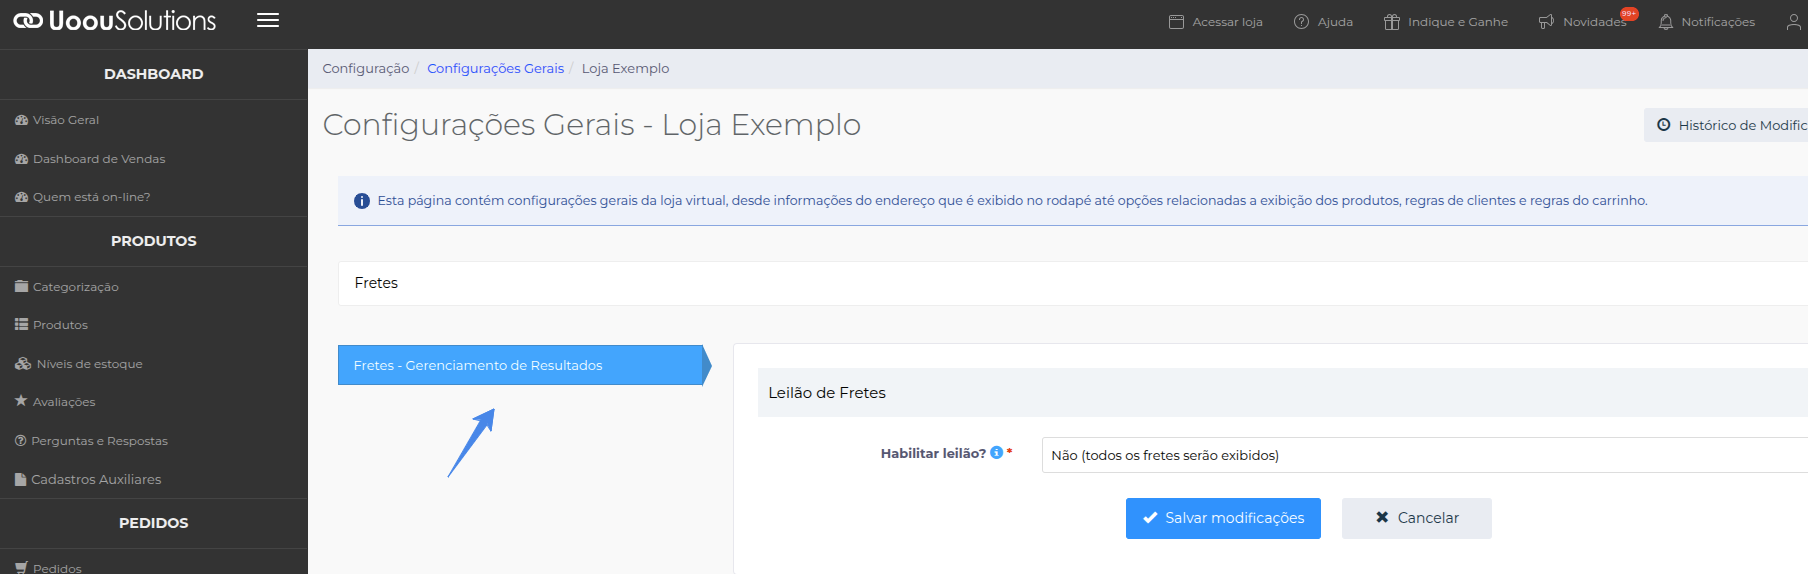Open the Habilitar leilão dropdown
Viewport: 1808px width, 574px height.
click(x=1424, y=455)
